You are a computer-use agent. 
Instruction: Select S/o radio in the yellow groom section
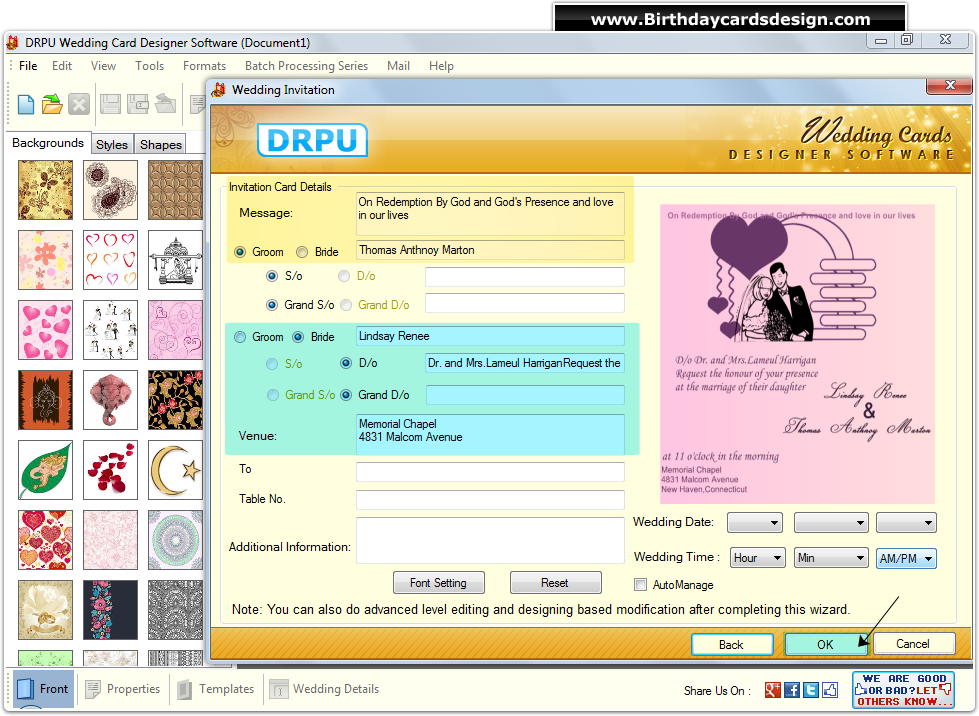[272, 276]
